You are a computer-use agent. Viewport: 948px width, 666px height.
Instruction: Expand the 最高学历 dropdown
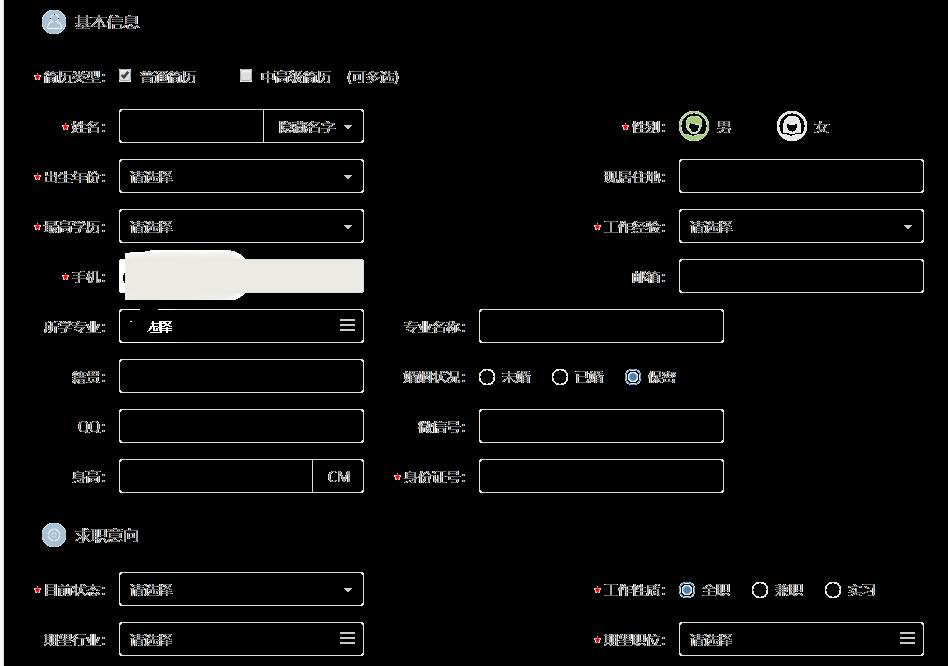pyautogui.click(x=240, y=227)
